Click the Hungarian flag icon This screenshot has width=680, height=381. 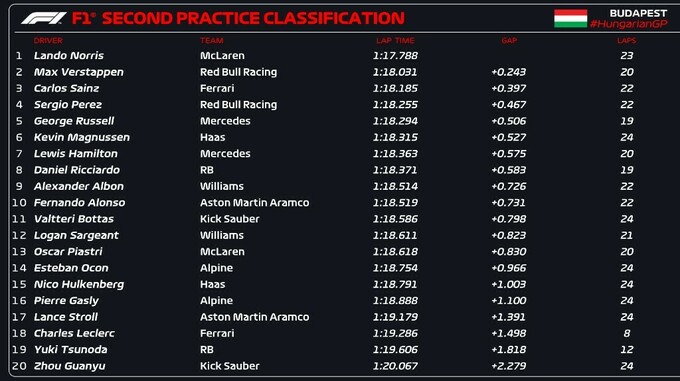click(570, 18)
